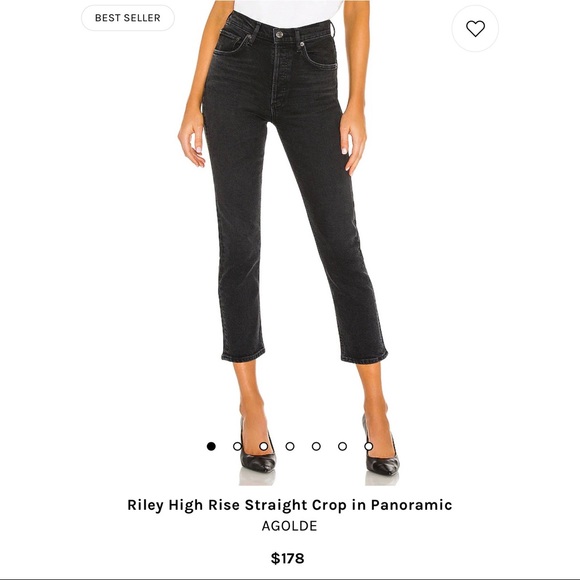Open last product image using seventh dot
Viewport: 580px width, 580px height.
click(369, 446)
